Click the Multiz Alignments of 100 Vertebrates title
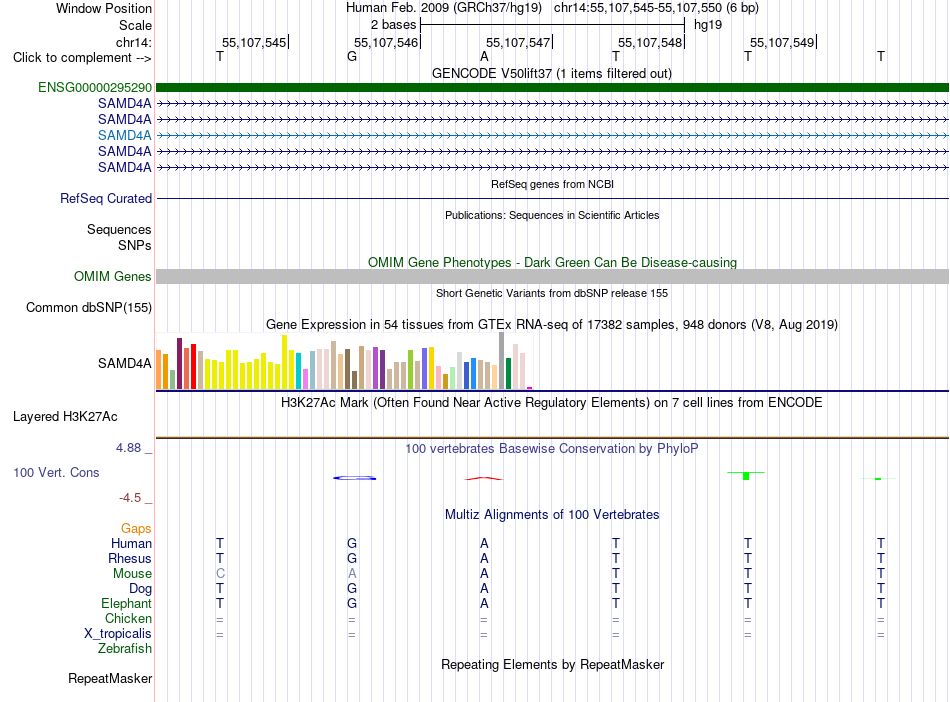The height and width of the screenshot is (702, 950). 552,514
